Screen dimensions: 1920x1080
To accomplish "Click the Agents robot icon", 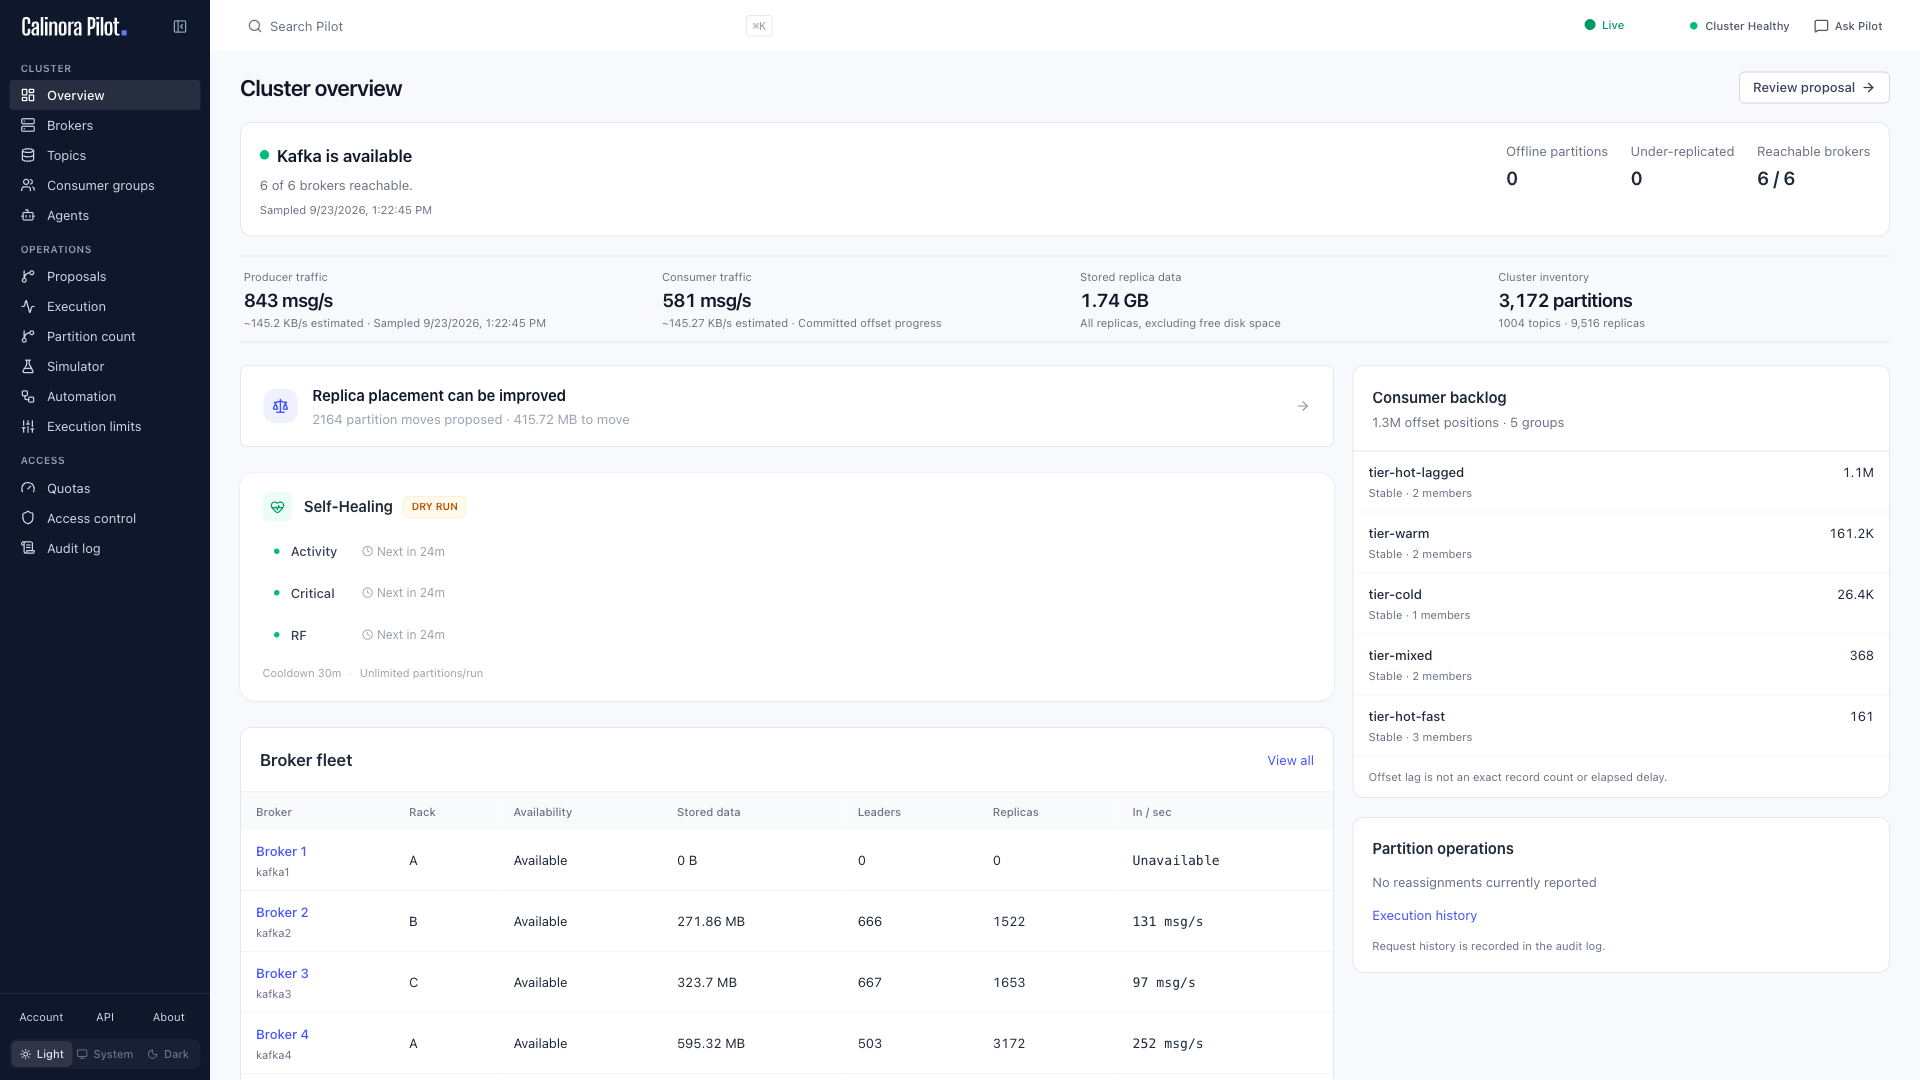I will [x=28, y=215].
